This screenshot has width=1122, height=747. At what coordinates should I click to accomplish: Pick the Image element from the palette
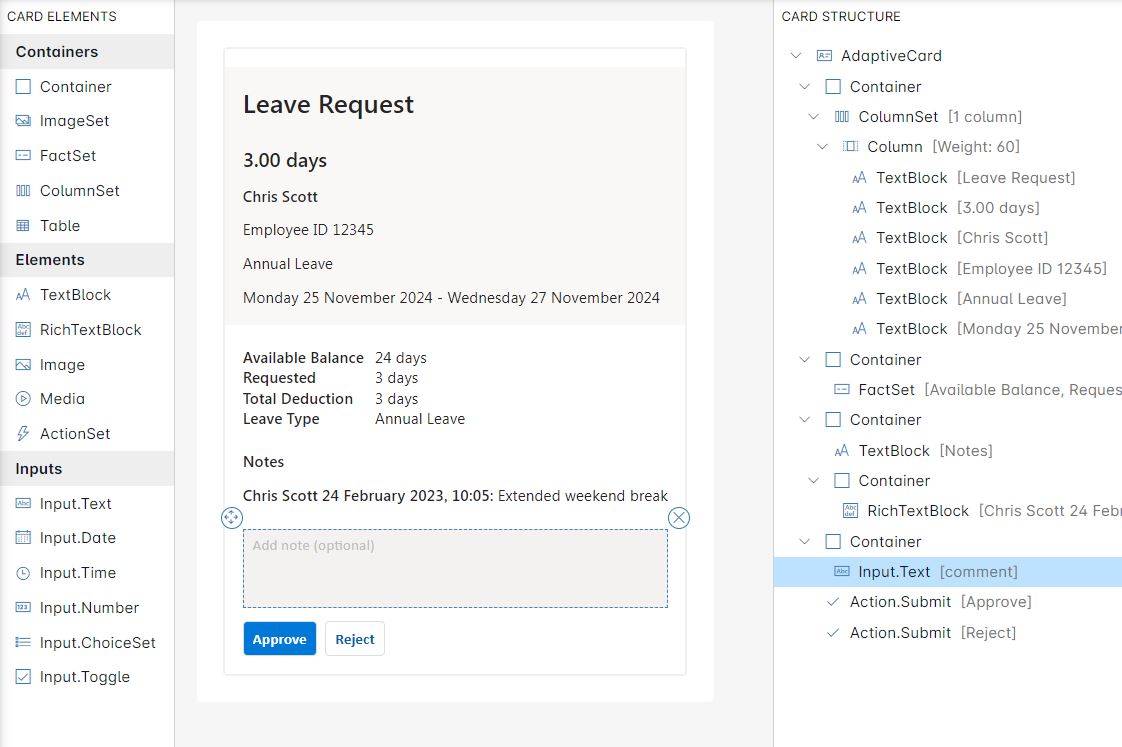tap(87, 365)
